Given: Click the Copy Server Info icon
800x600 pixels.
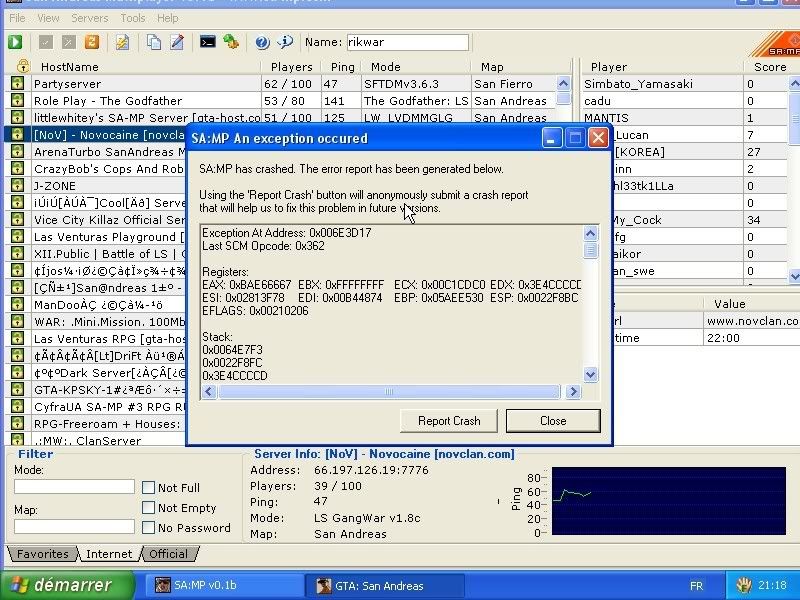Looking at the screenshot, I should [154, 42].
